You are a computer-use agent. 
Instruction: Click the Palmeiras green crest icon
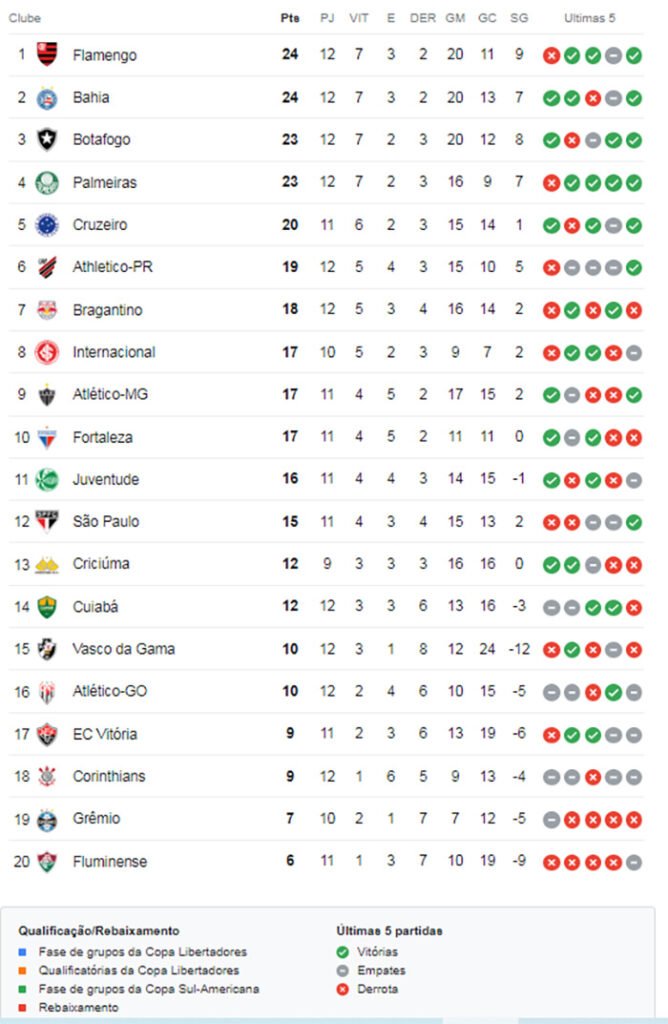coord(47,182)
